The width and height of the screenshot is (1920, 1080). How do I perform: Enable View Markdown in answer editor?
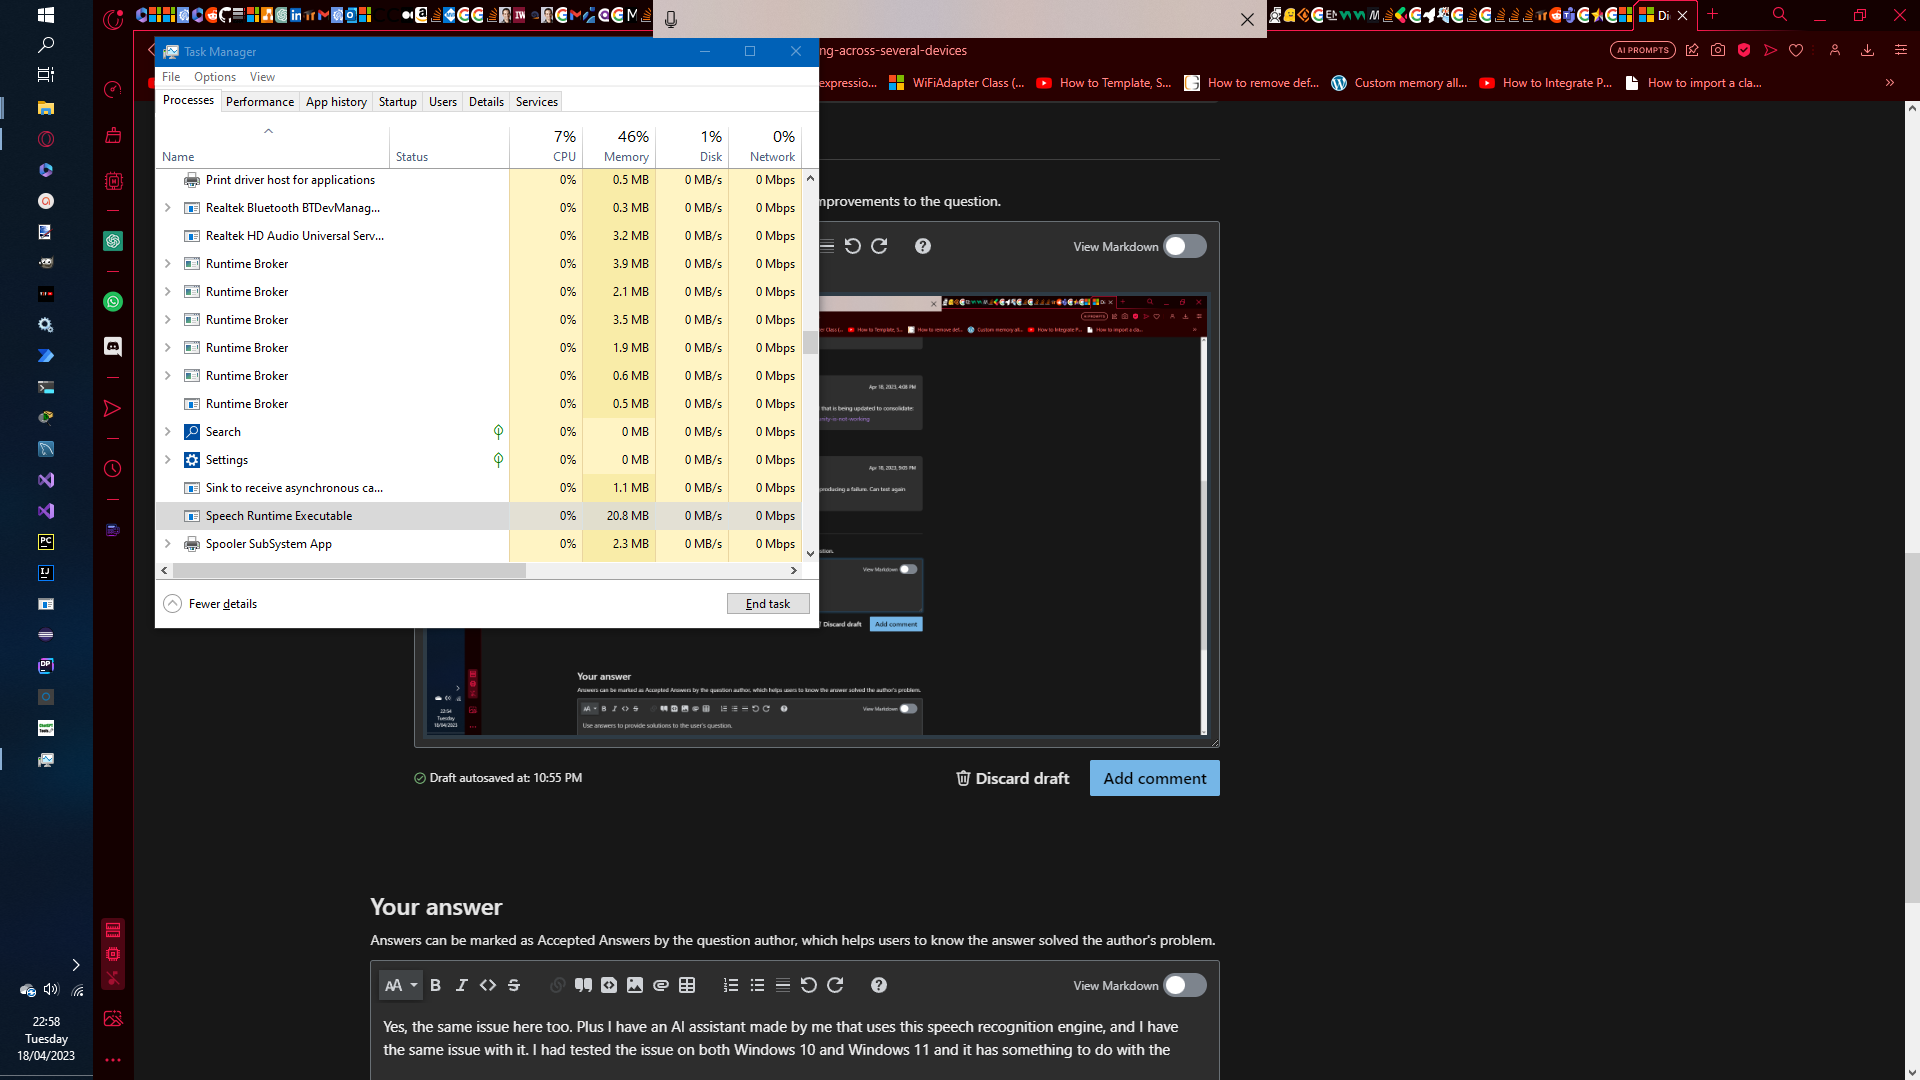point(1185,985)
